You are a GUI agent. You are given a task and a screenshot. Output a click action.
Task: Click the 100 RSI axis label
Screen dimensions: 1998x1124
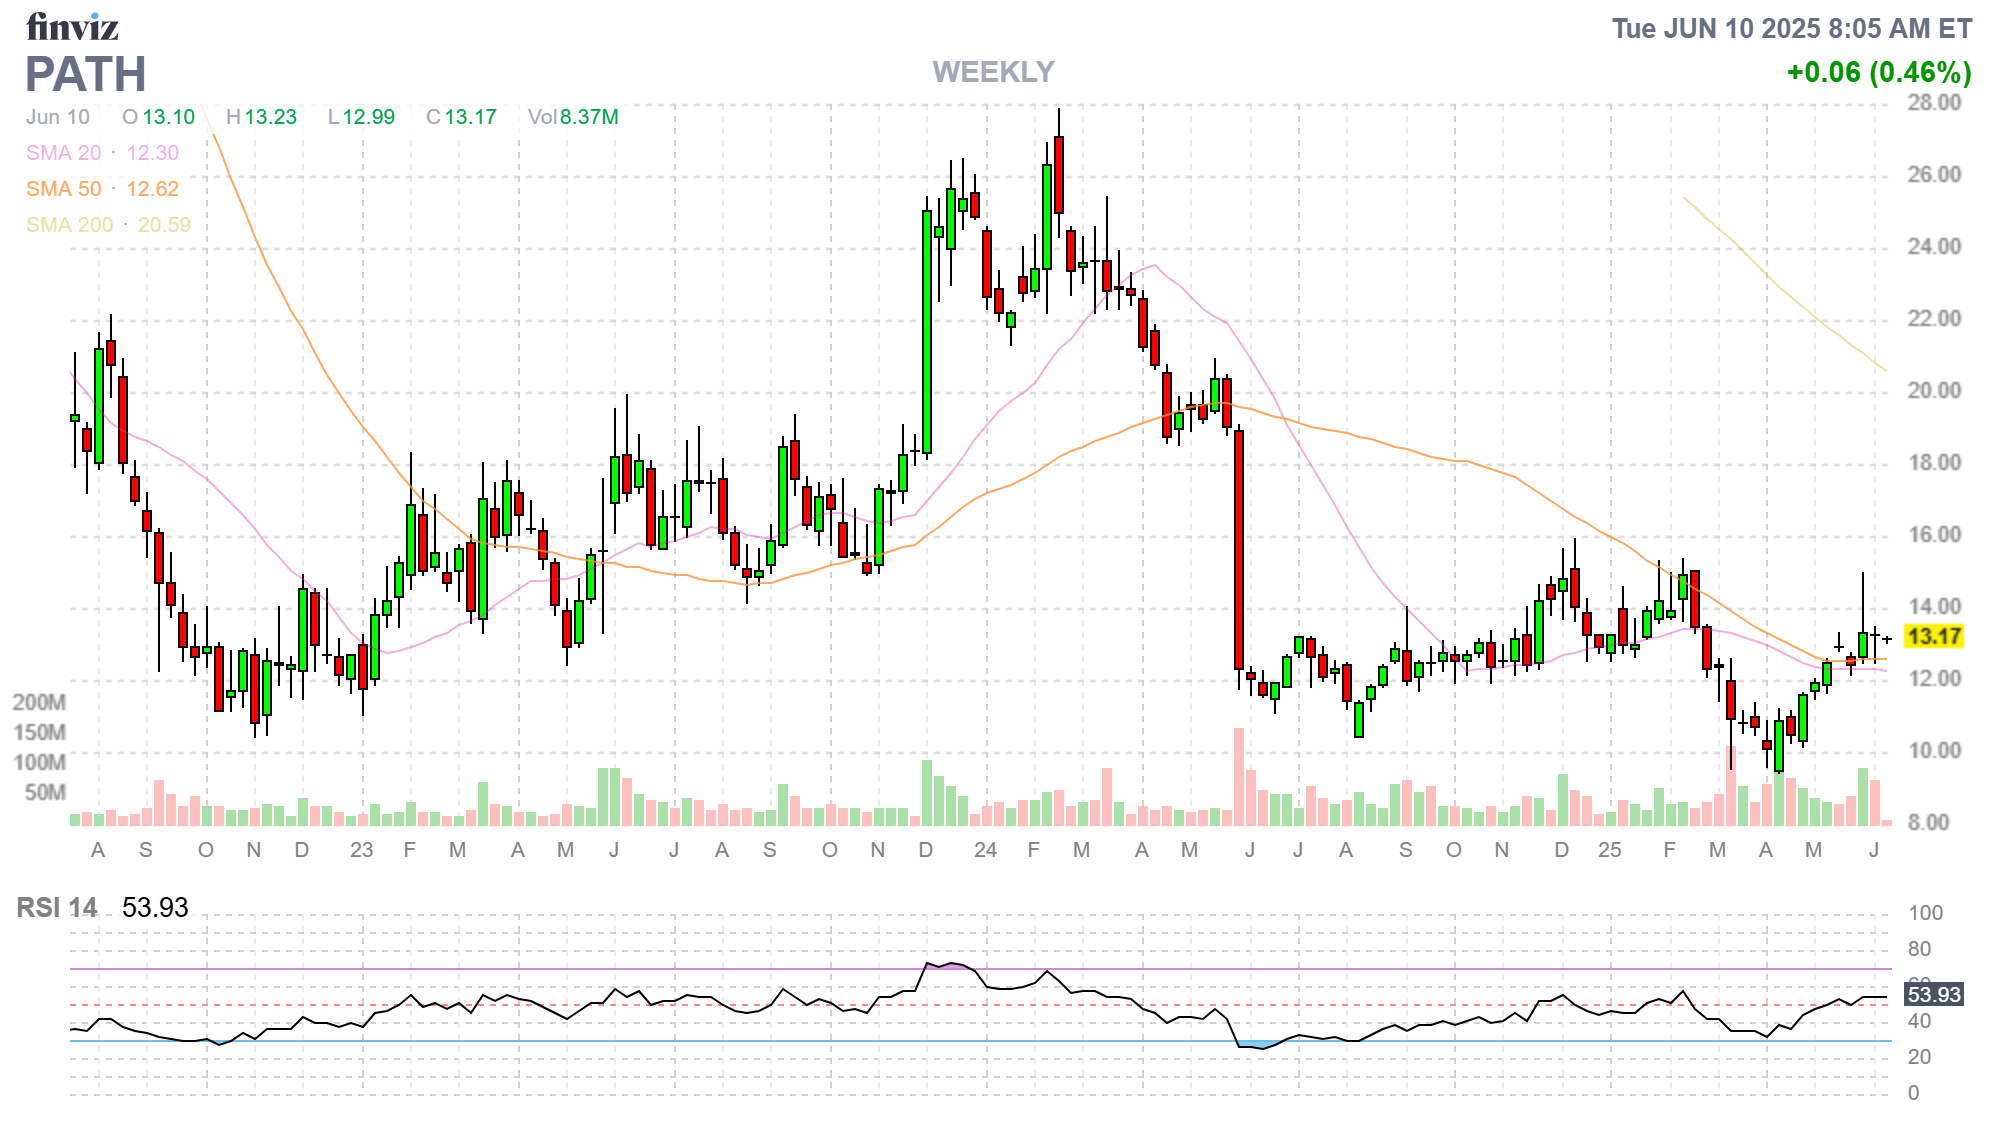[x=1925, y=912]
